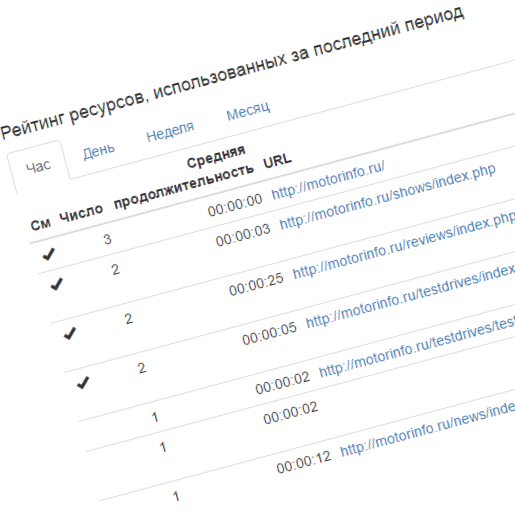Screen dimensions: 515x515
Task: Open the motorinfo.ru/news link
Action: [427, 429]
